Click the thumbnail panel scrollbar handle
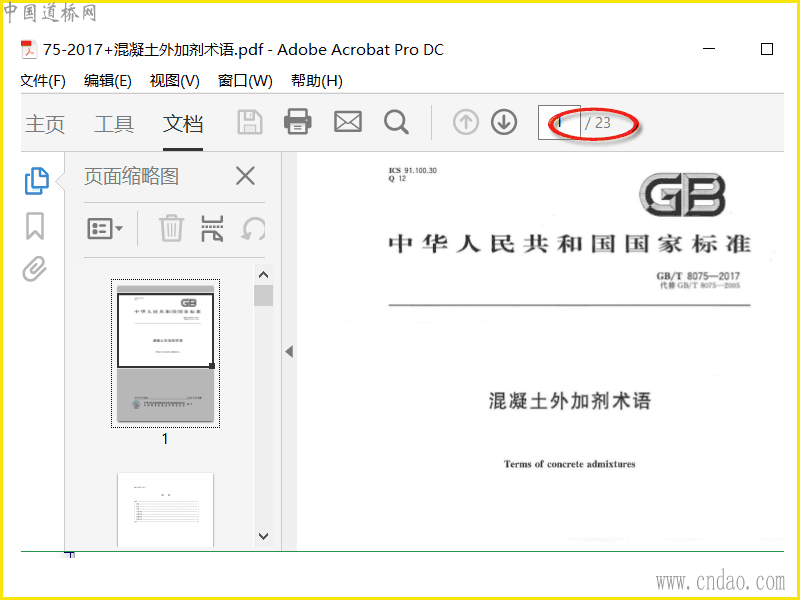Image resolution: width=800 pixels, height=600 pixels. pos(263,295)
